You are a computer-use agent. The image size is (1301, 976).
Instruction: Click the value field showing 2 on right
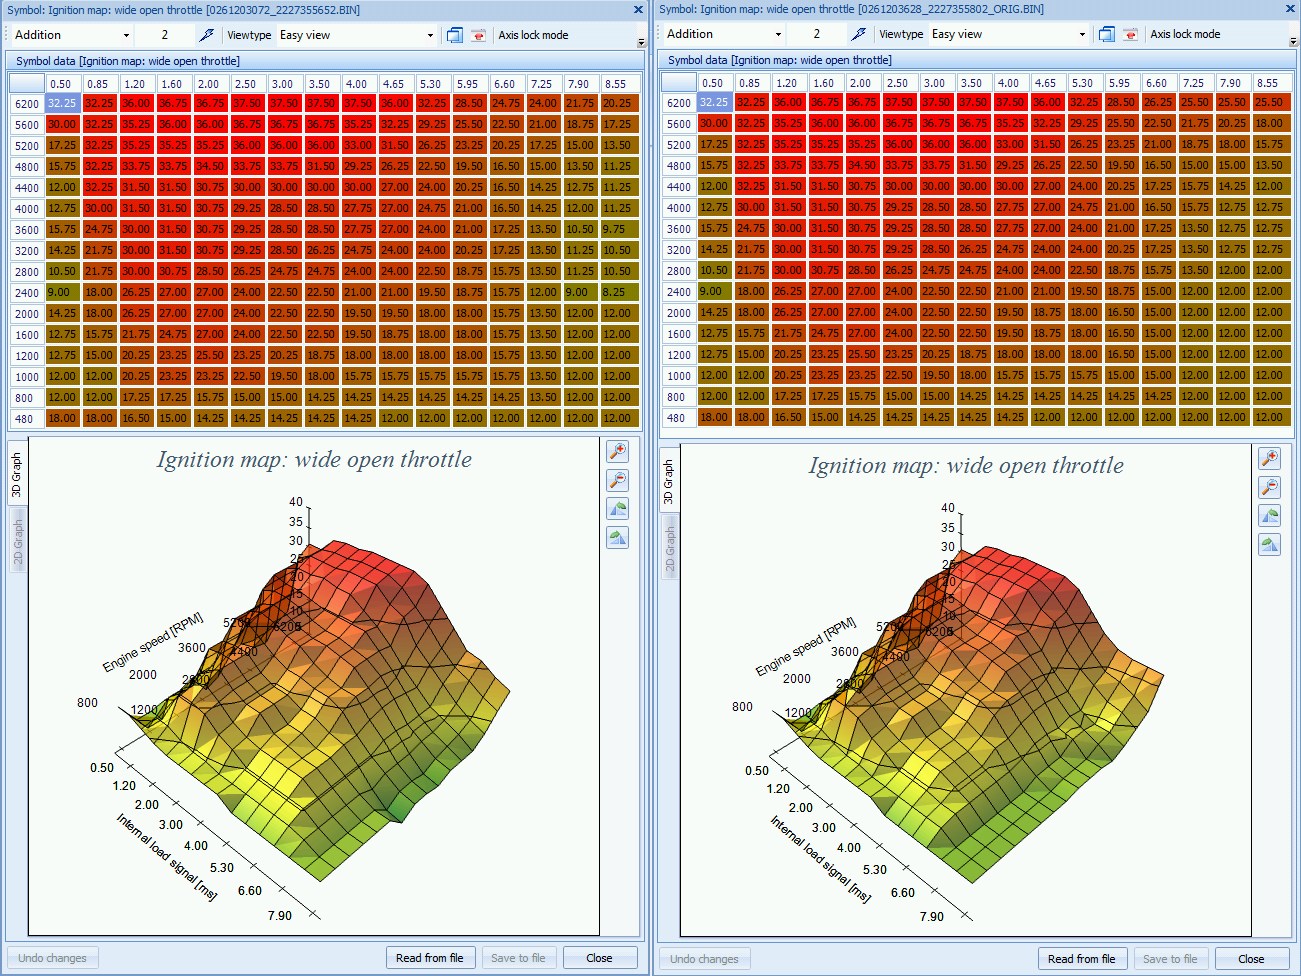point(817,34)
